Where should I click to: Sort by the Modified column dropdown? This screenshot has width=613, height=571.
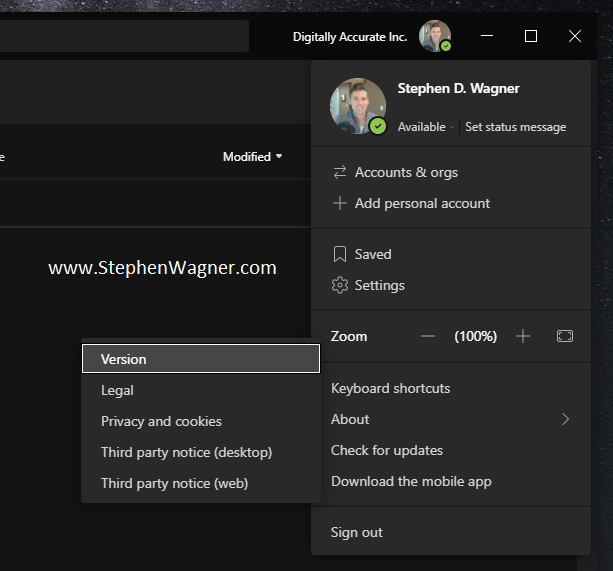tap(253, 157)
